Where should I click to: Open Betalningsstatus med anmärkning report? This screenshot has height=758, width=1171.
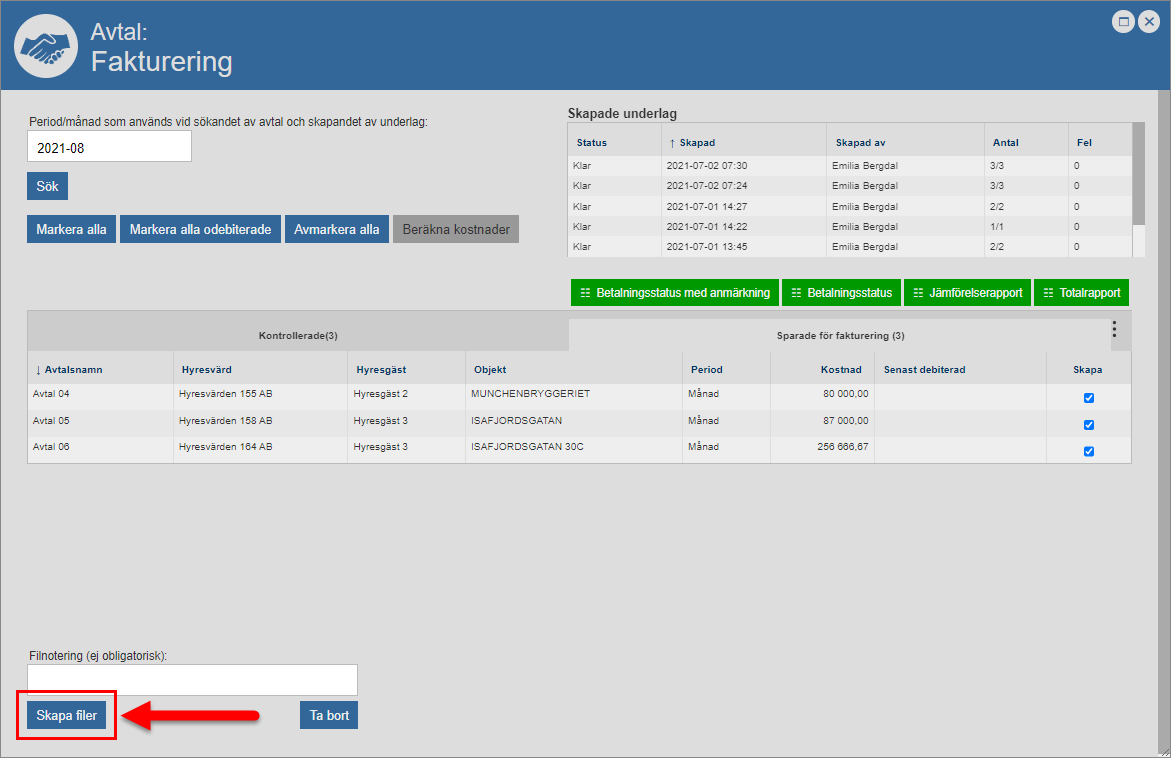[674, 293]
